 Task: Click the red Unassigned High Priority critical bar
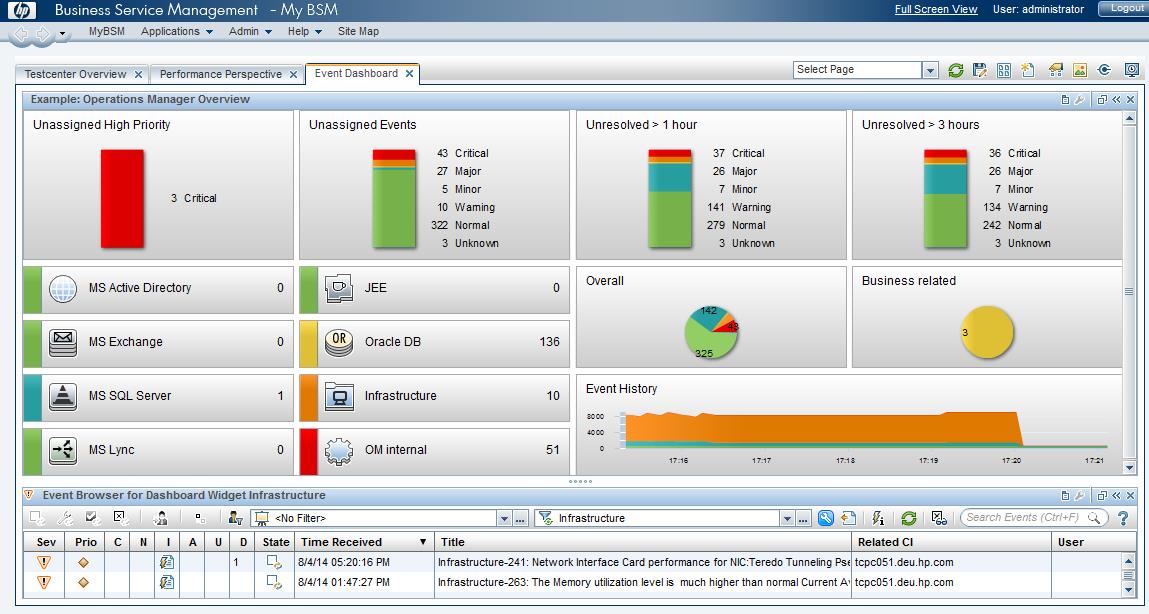(x=122, y=198)
